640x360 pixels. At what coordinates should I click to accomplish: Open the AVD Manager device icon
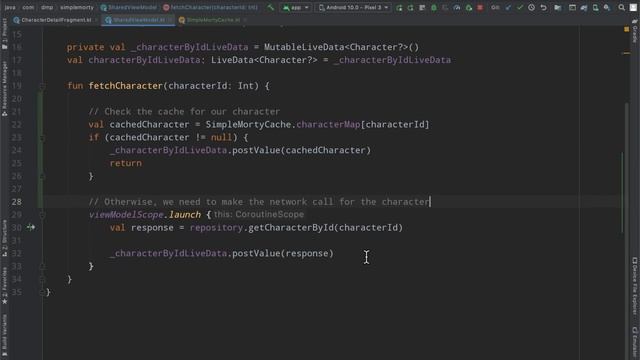tap(596, 7)
